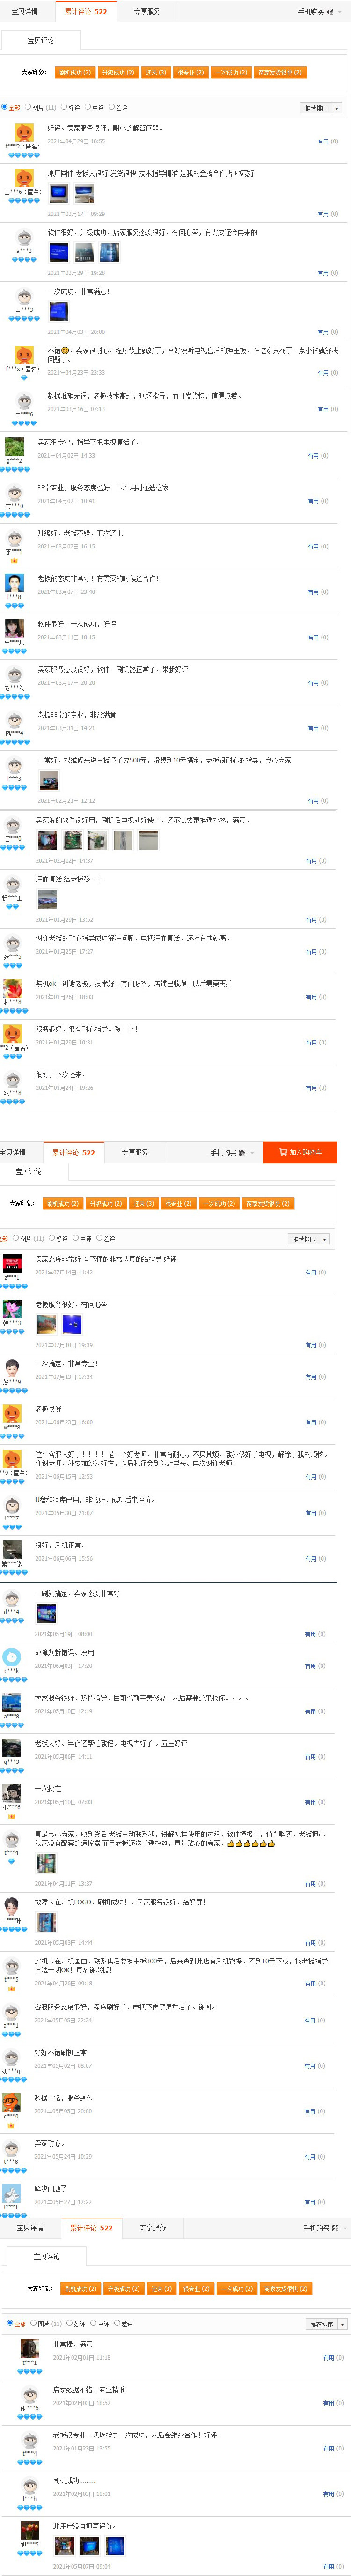Click avatar beside 卖家服务很好，热情指导 review
Screen dimensions: 351x2576
[12, 1702]
